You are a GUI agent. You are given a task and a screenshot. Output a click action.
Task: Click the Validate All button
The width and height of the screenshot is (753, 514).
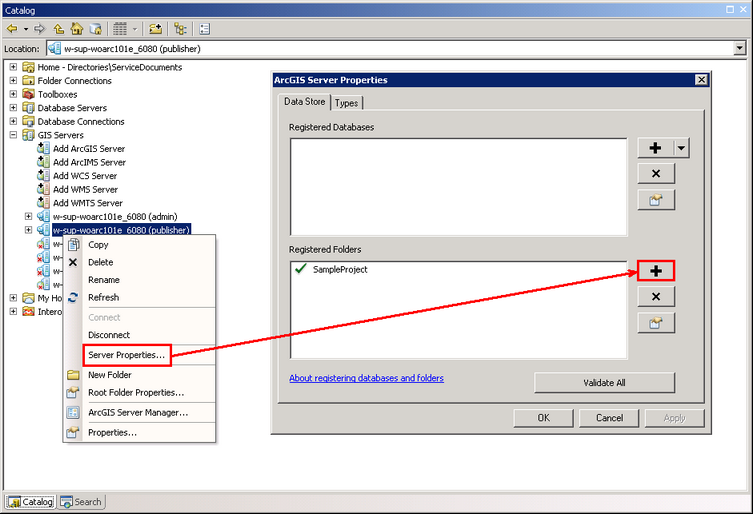pyautogui.click(x=604, y=383)
